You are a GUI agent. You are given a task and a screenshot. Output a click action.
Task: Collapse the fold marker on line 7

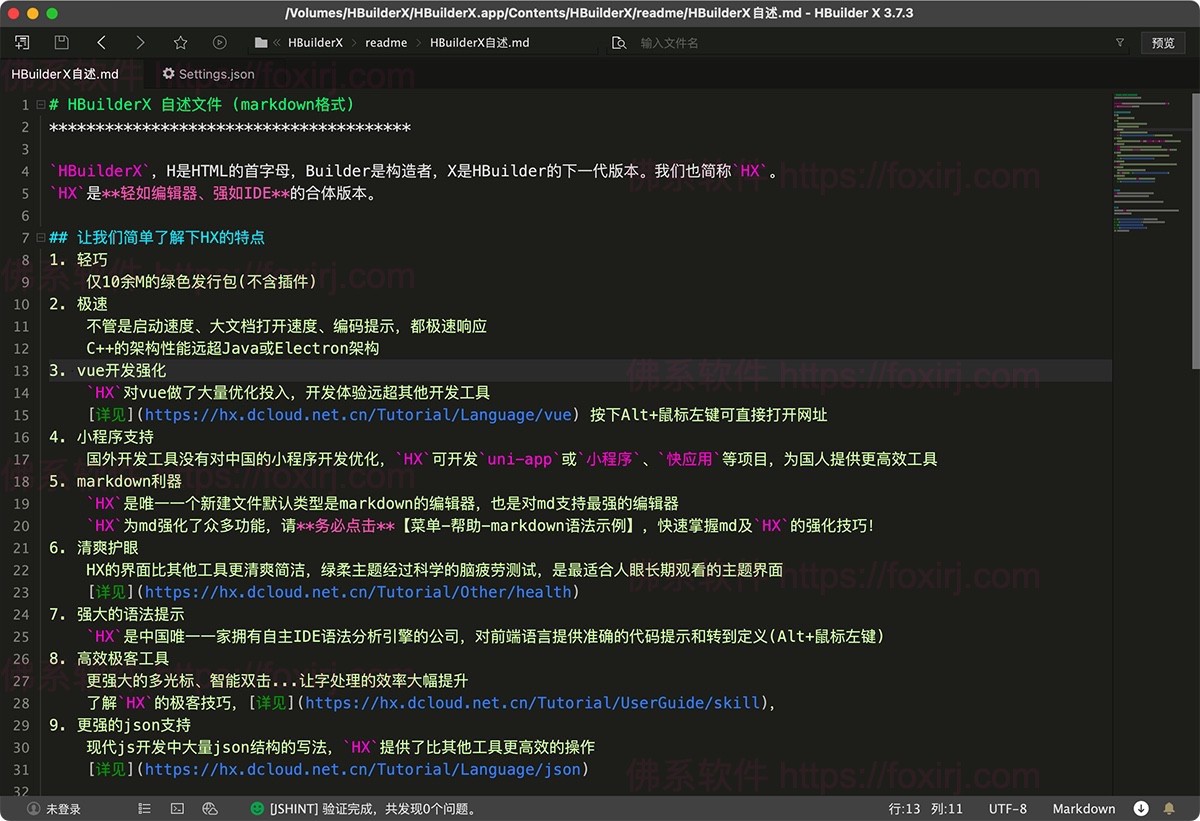40,238
